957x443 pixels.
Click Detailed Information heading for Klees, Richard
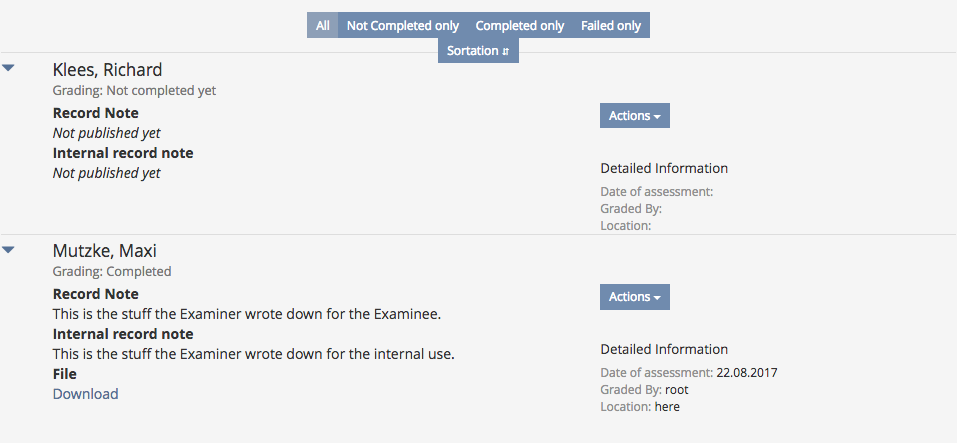664,168
